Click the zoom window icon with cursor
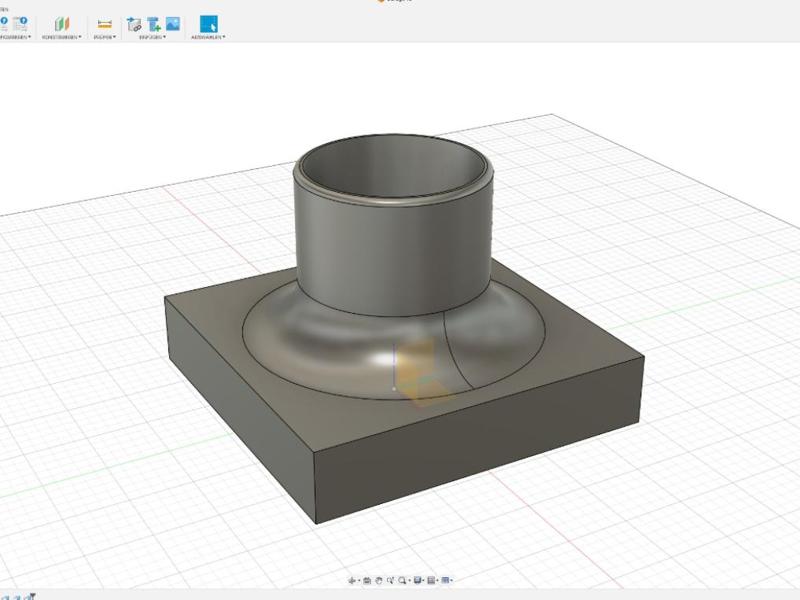 390,580
